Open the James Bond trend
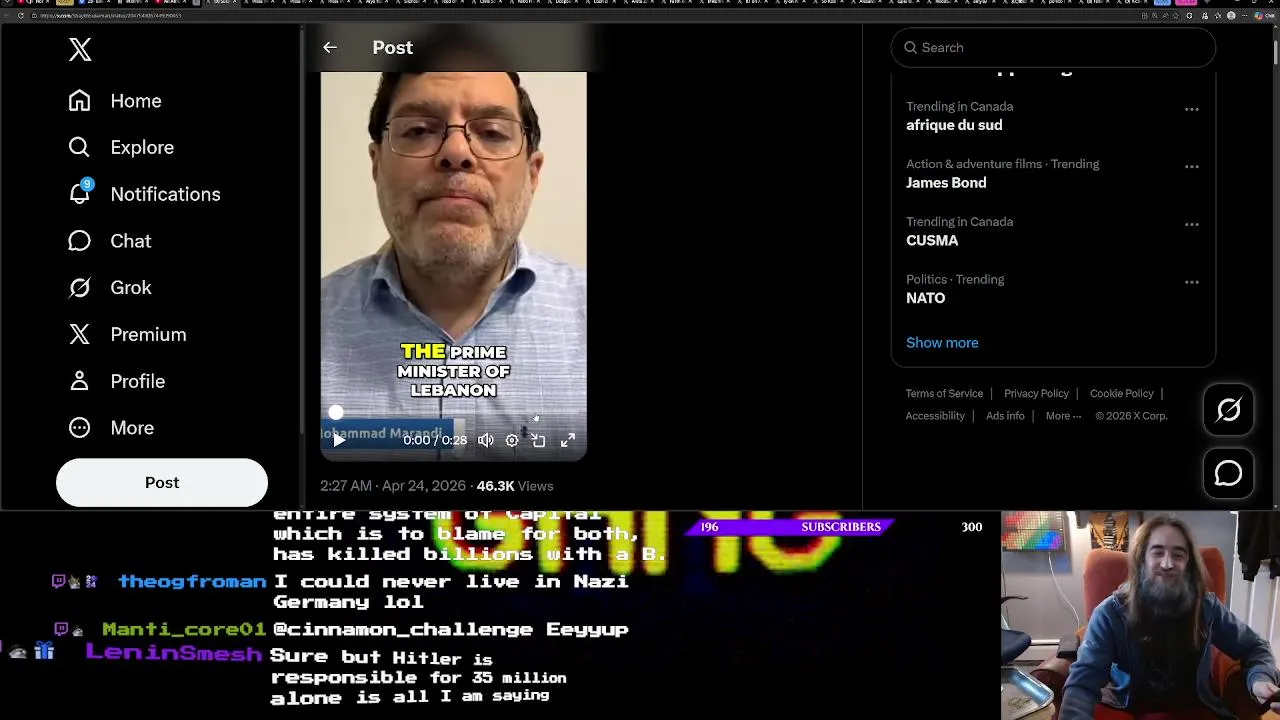Screen dimensions: 1280x720 (946, 183)
